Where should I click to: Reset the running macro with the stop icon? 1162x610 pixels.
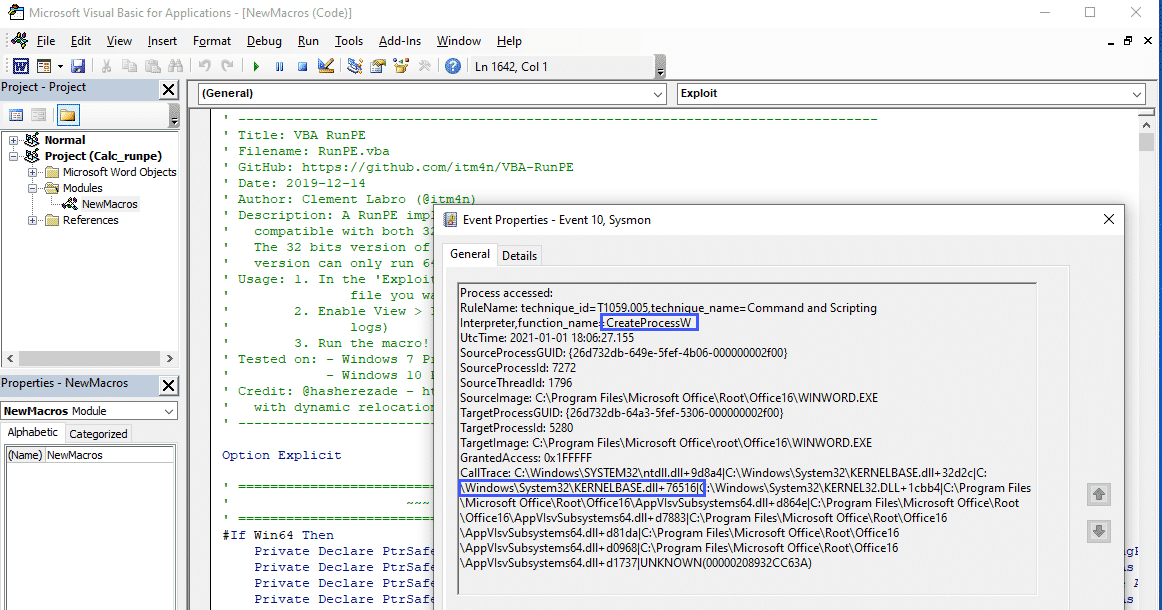pyautogui.click(x=301, y=65)
